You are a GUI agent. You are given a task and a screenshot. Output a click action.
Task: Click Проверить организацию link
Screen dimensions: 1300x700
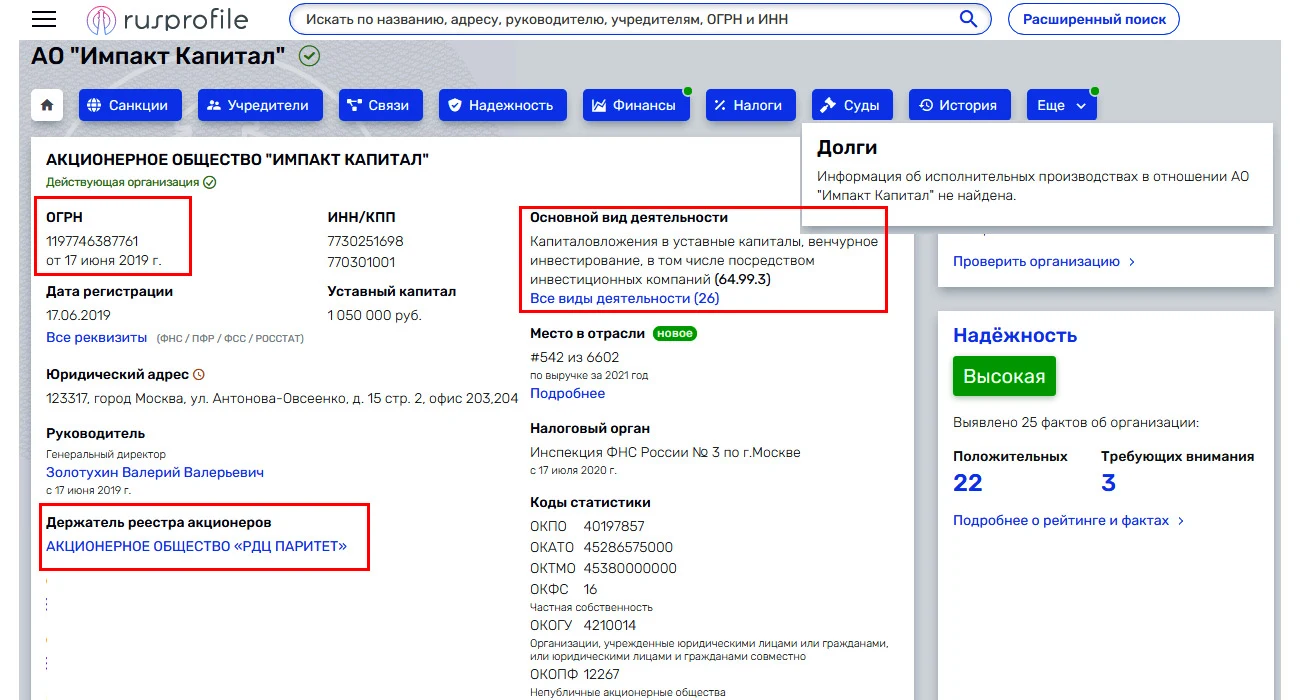[x=1044, y=261]
